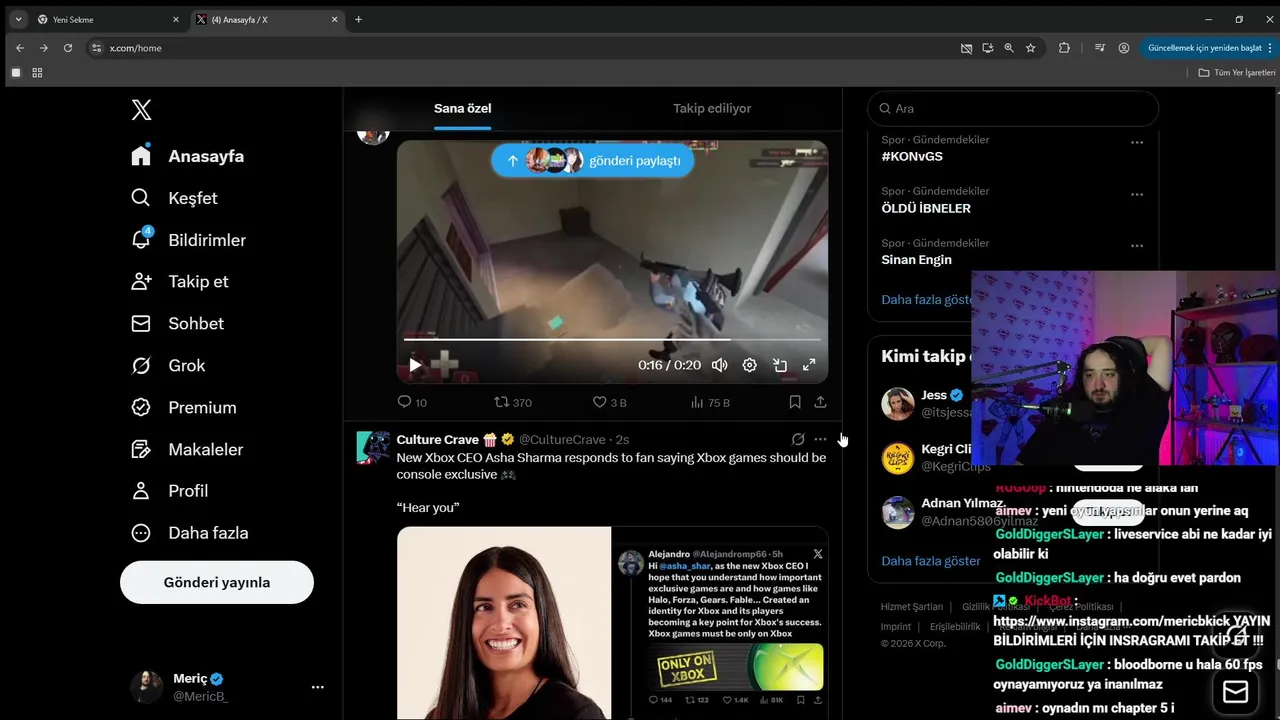The image size is (1280, 720).
Task: Go back in browser
Action: click(x=20, y=48)
